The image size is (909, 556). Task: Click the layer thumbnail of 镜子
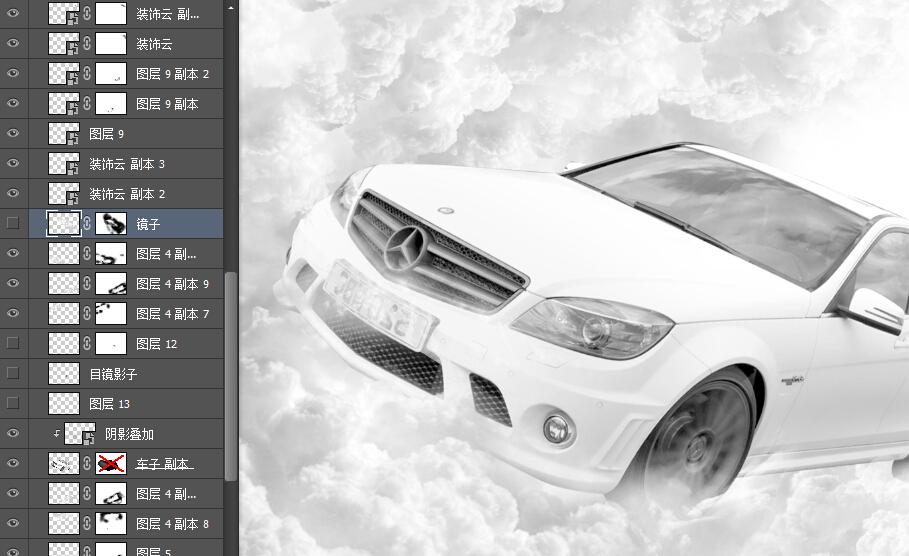(64, 223)
